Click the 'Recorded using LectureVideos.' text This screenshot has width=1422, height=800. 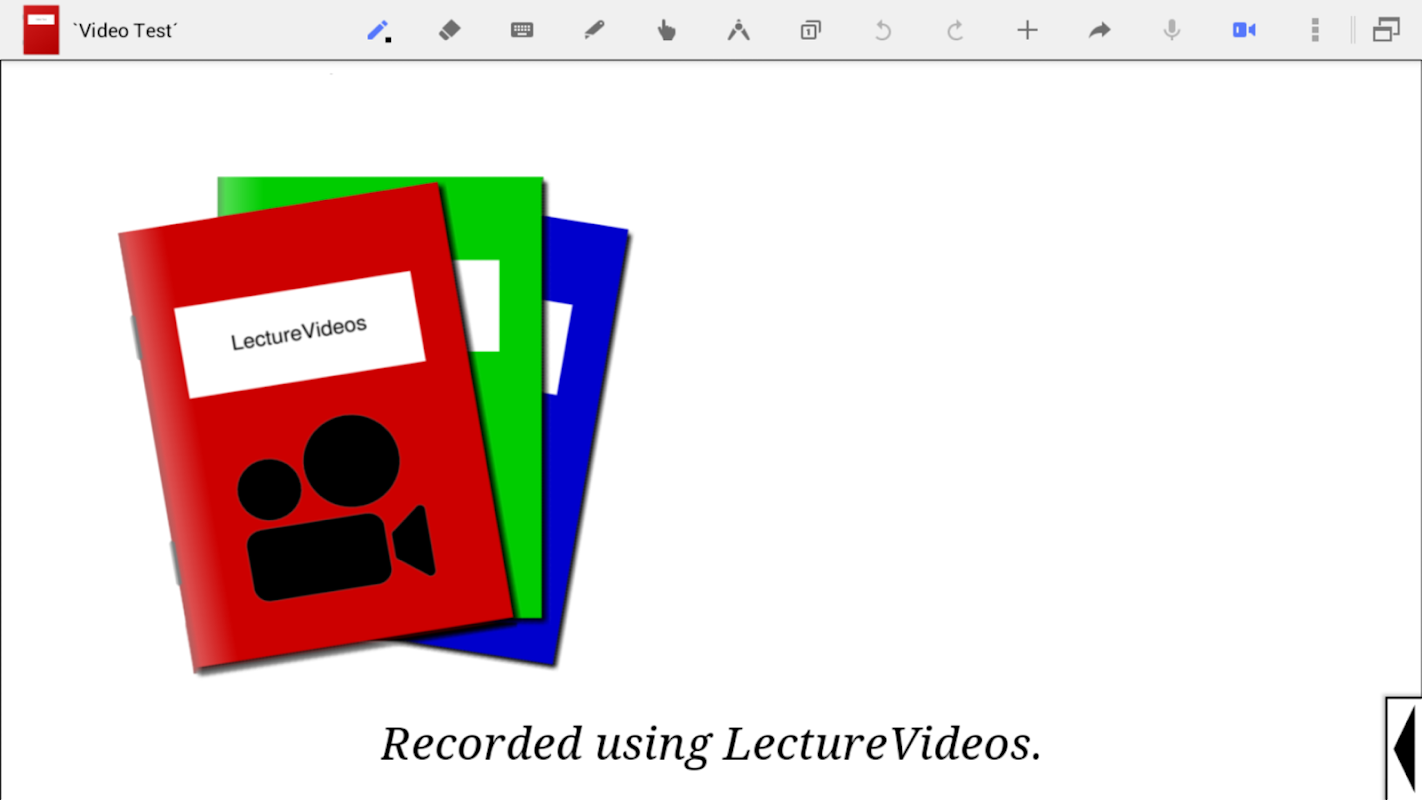pos(711,744)
